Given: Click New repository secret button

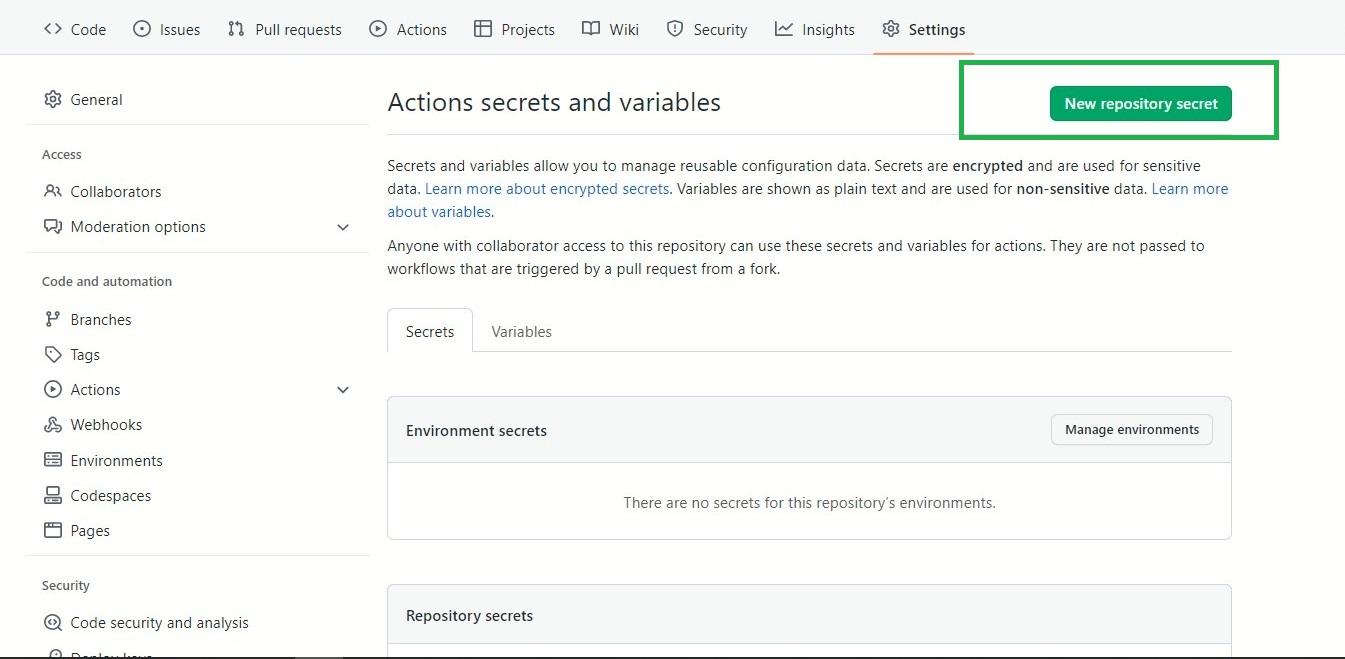Looking at the screenshot, I should click(x=1140, y=104).
